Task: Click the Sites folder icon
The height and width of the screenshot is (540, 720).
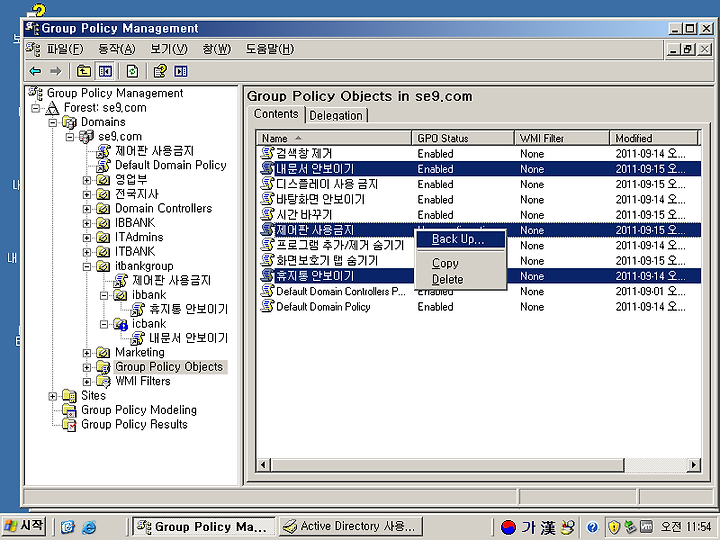Action: click(69, 395)
